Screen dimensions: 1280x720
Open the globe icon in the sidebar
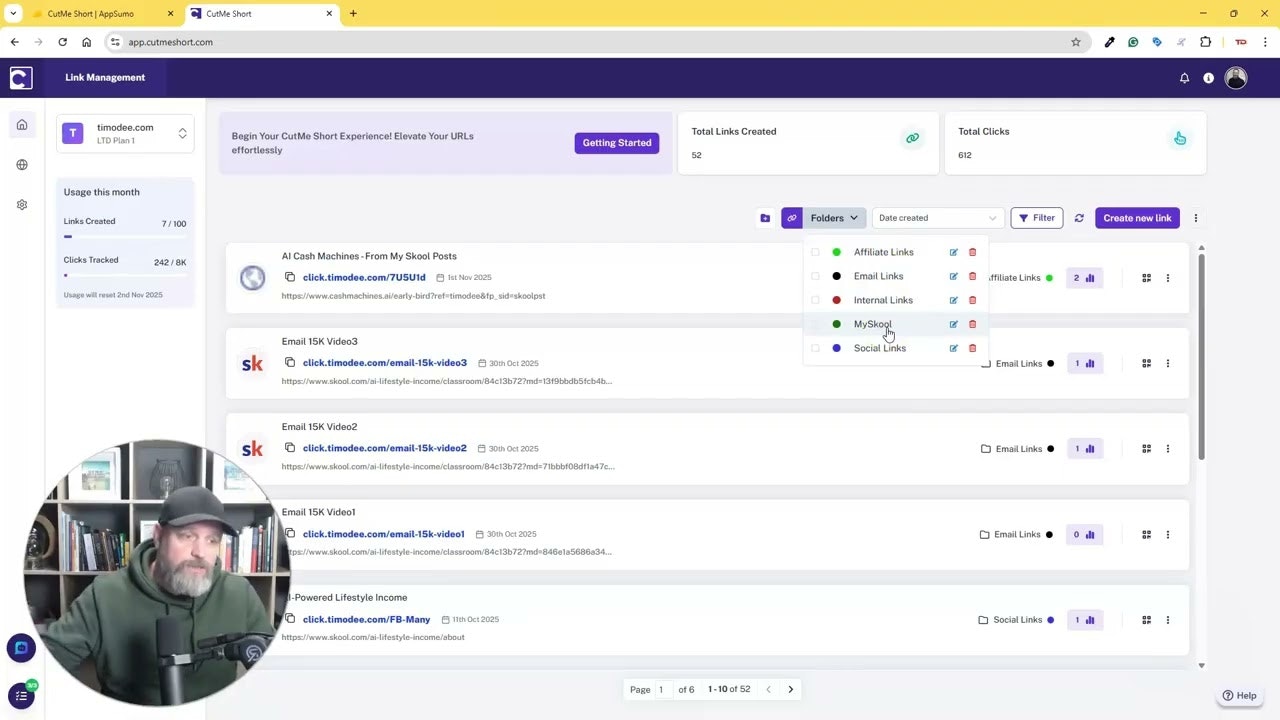click(x=22, y=165)
